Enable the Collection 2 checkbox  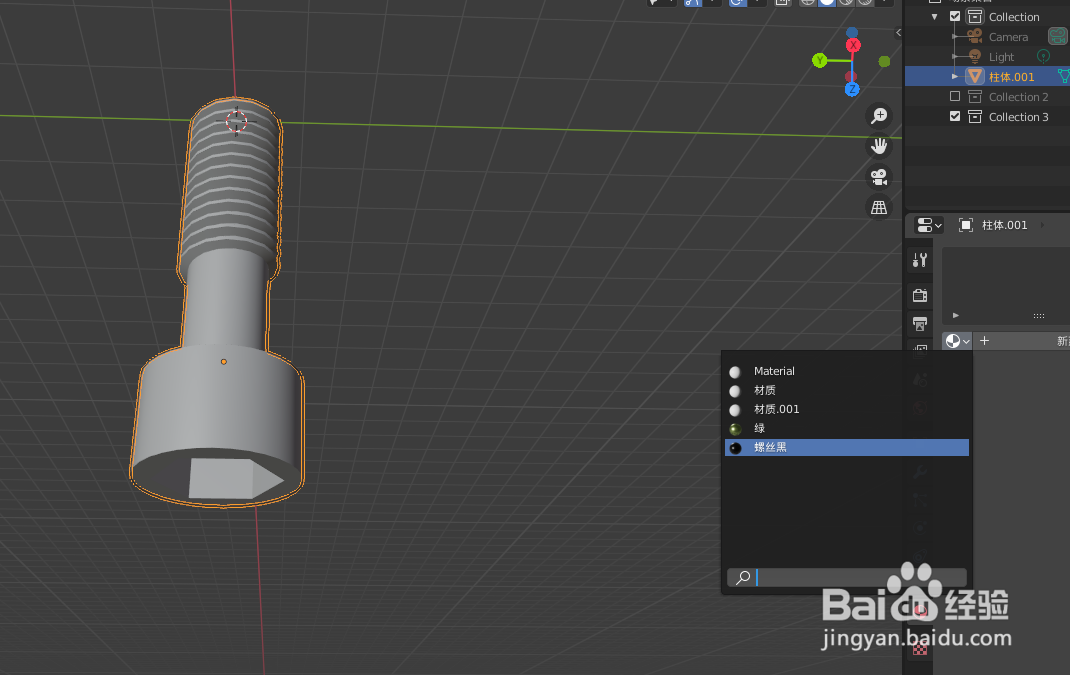tap(955, 96)
